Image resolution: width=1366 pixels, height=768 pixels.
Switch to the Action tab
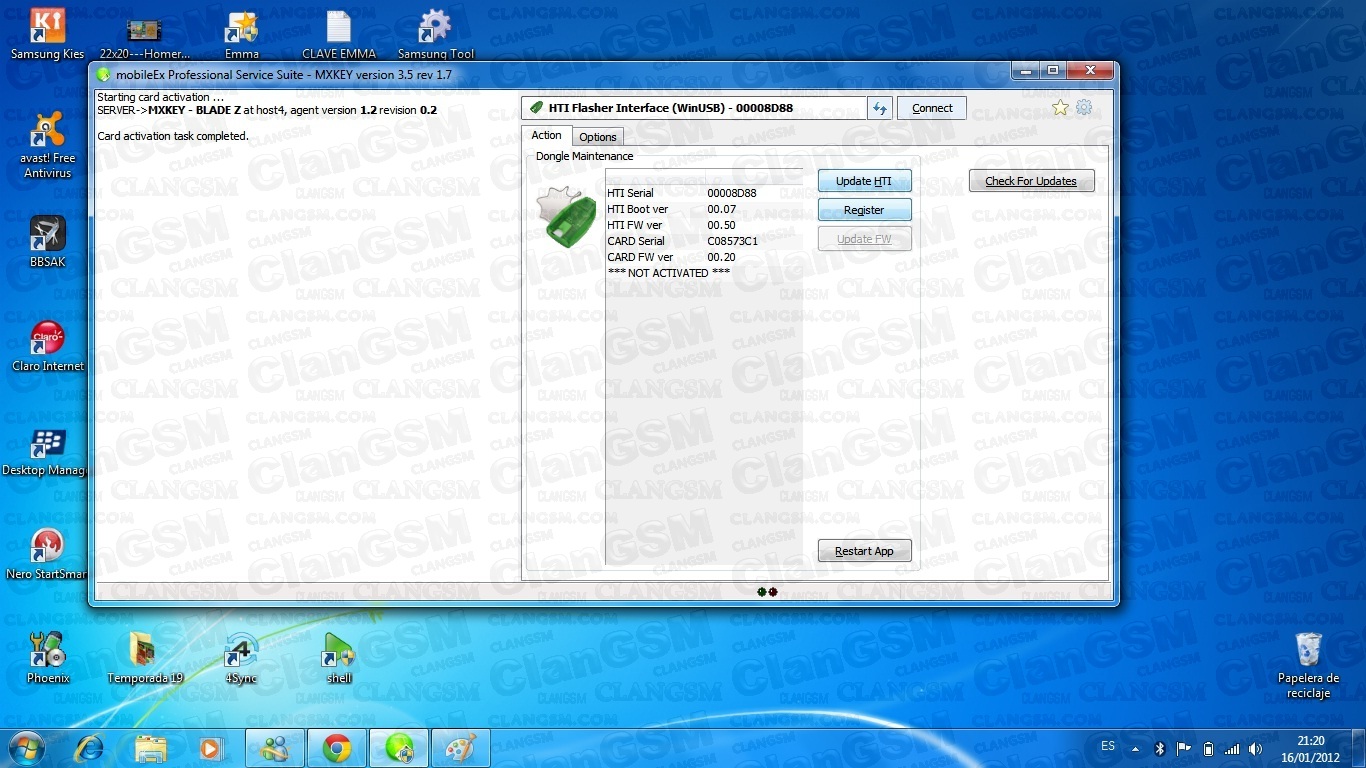click(x=546, y=135)
